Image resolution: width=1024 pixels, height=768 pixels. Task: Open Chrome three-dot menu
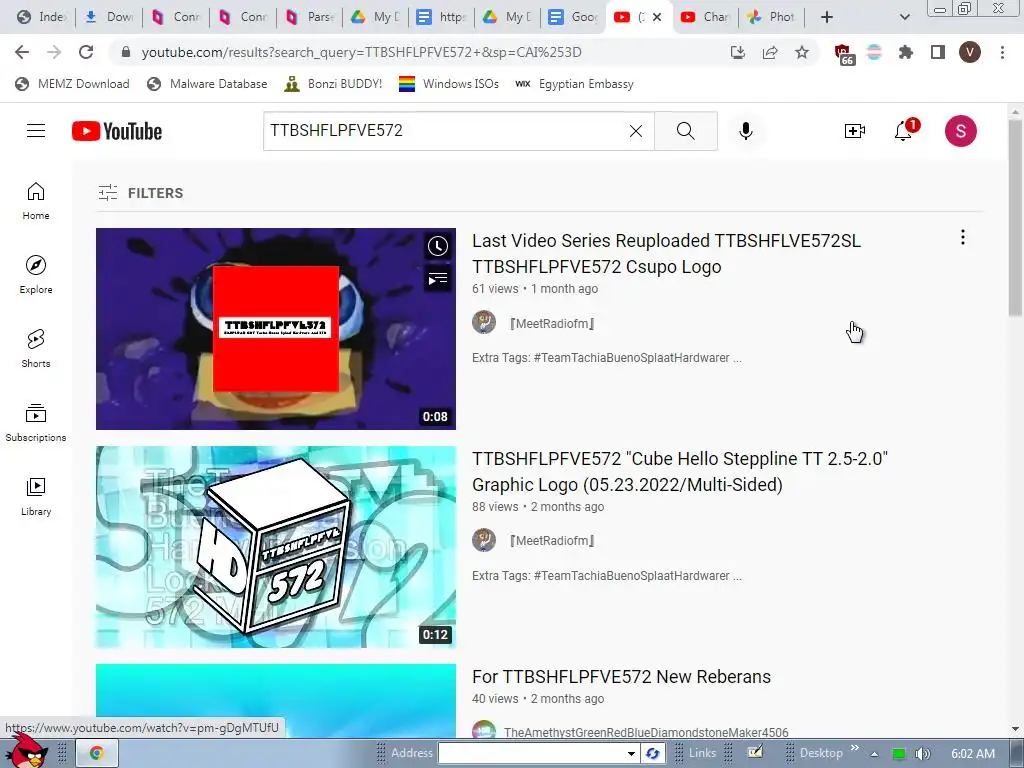click(1002, 52)
